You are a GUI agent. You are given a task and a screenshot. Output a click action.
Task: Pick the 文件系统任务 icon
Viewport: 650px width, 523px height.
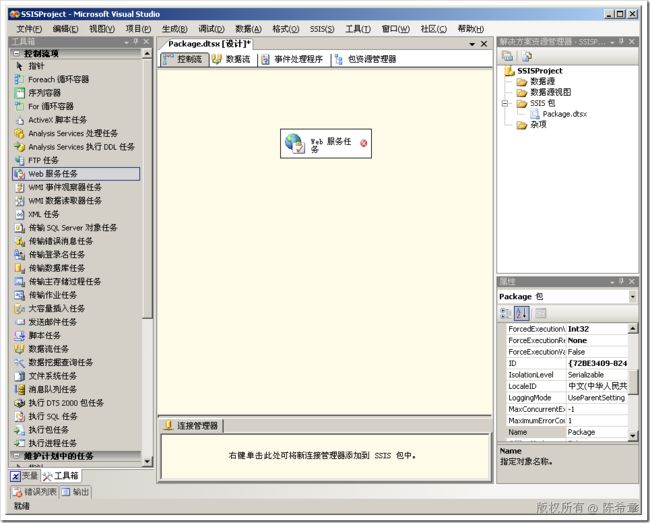pyautogui.click(x=19, y=376)
